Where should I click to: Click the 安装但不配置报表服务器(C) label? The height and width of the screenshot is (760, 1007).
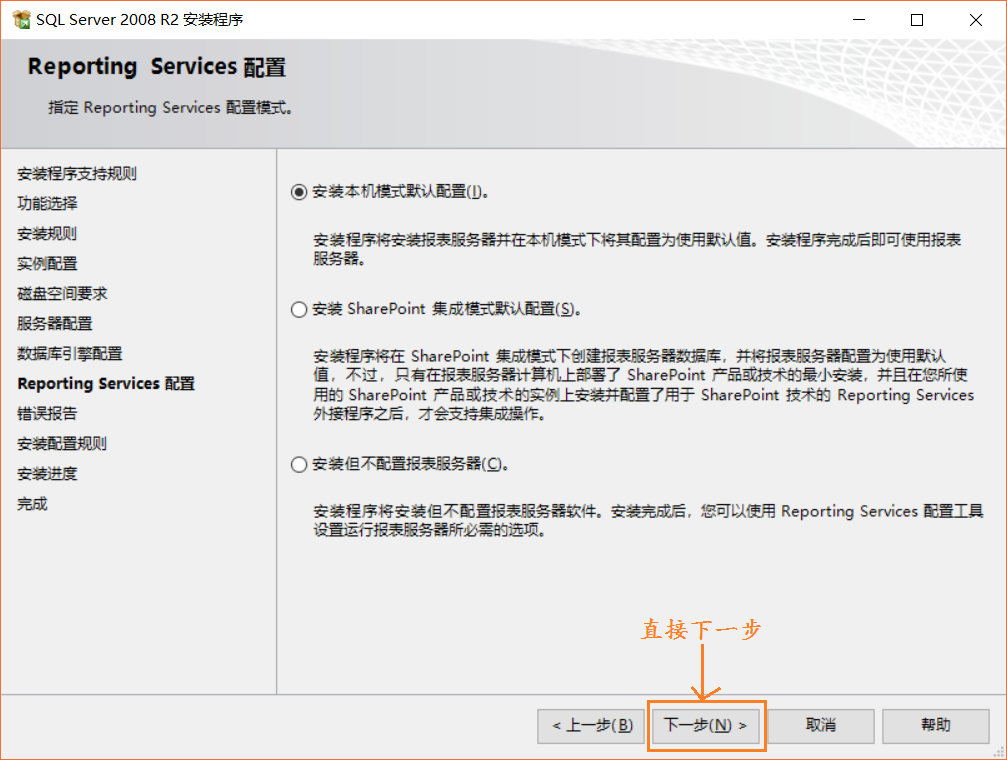point(411,464)
